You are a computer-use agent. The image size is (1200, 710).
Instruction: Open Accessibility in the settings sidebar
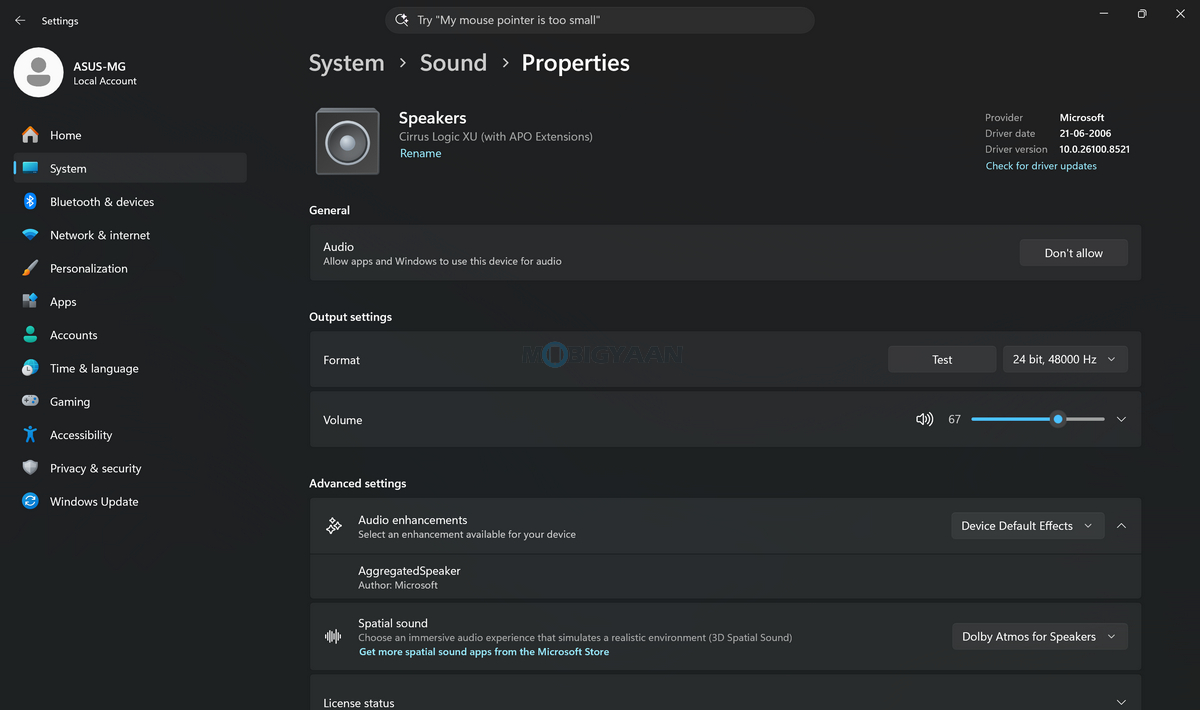coord(130,435)
